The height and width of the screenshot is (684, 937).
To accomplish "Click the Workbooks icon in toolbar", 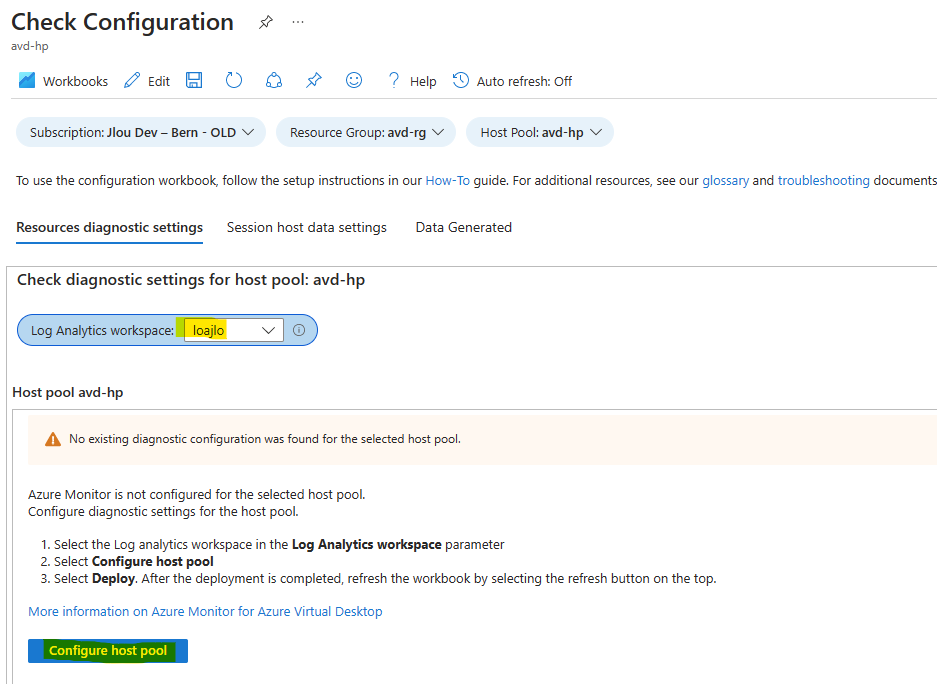I will [x=27, y=81].
